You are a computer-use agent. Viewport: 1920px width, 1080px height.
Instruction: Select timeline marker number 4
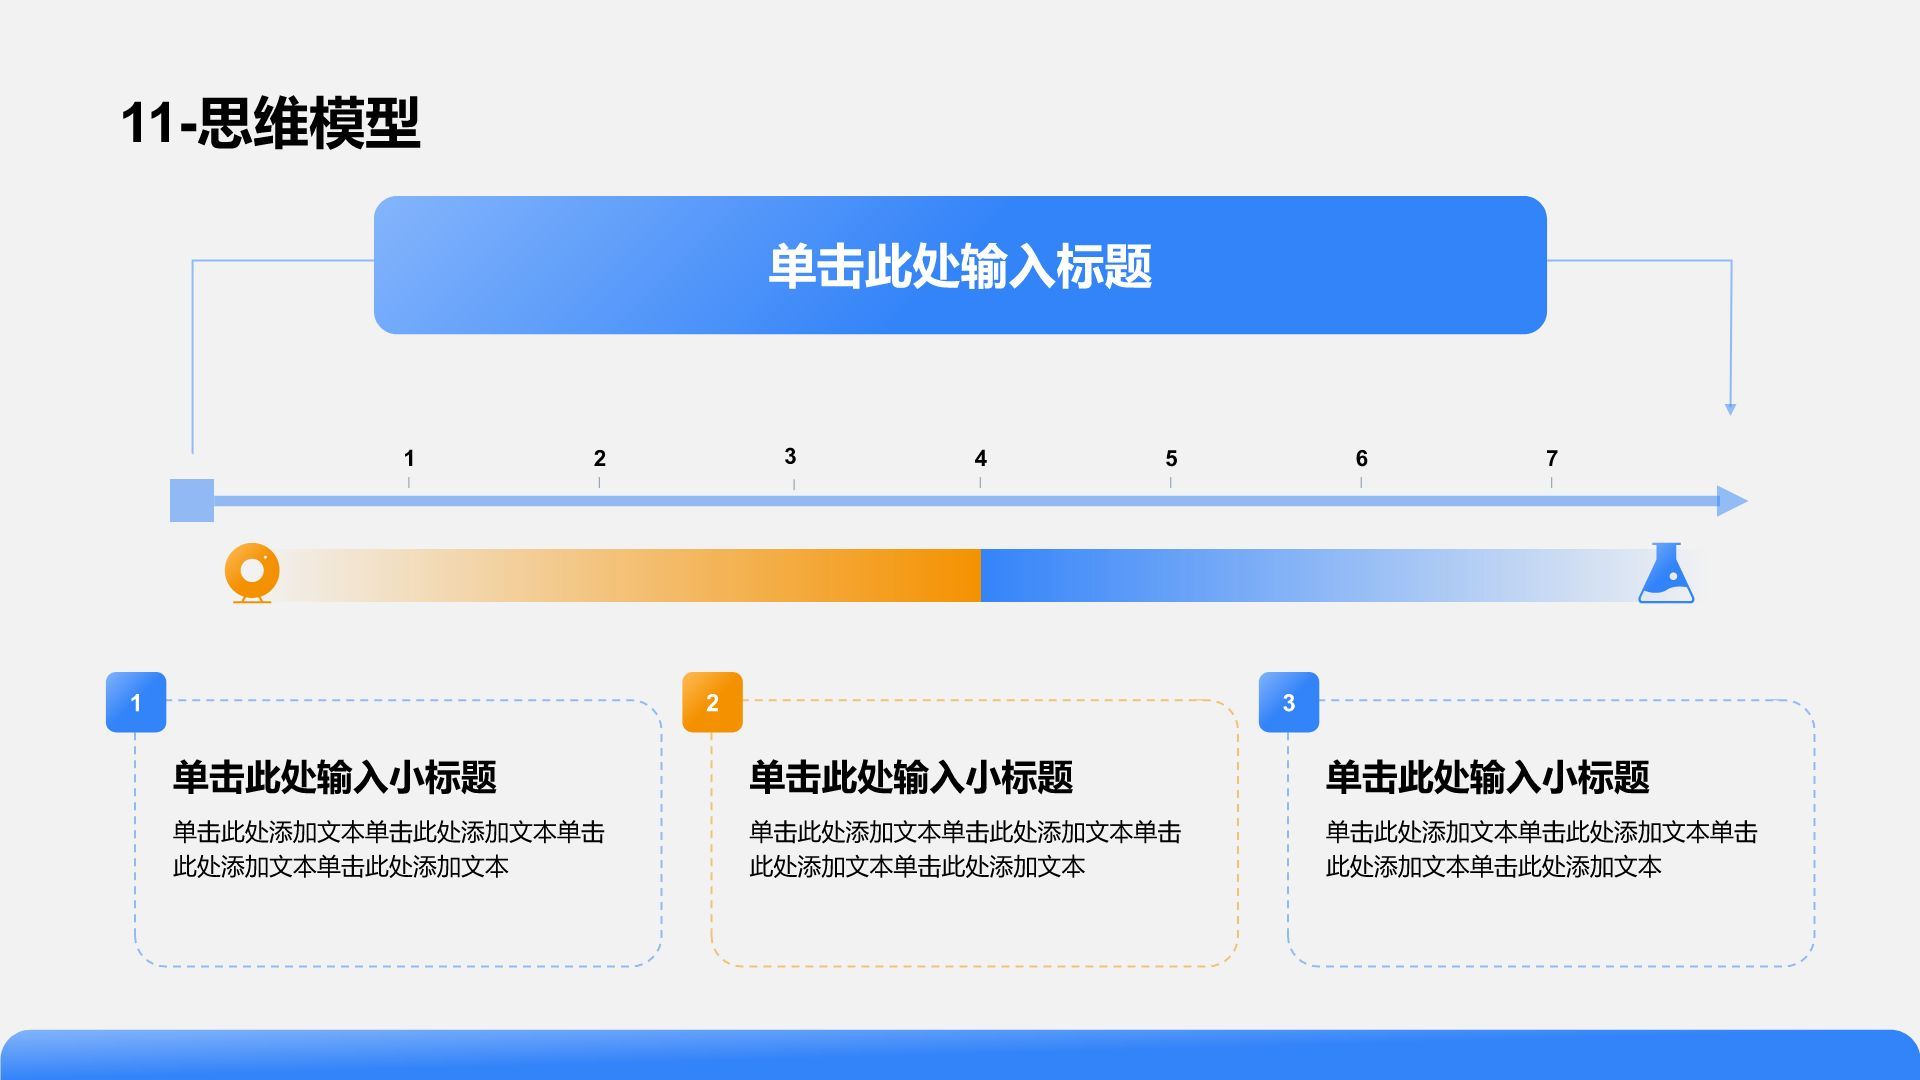(980, 458)
